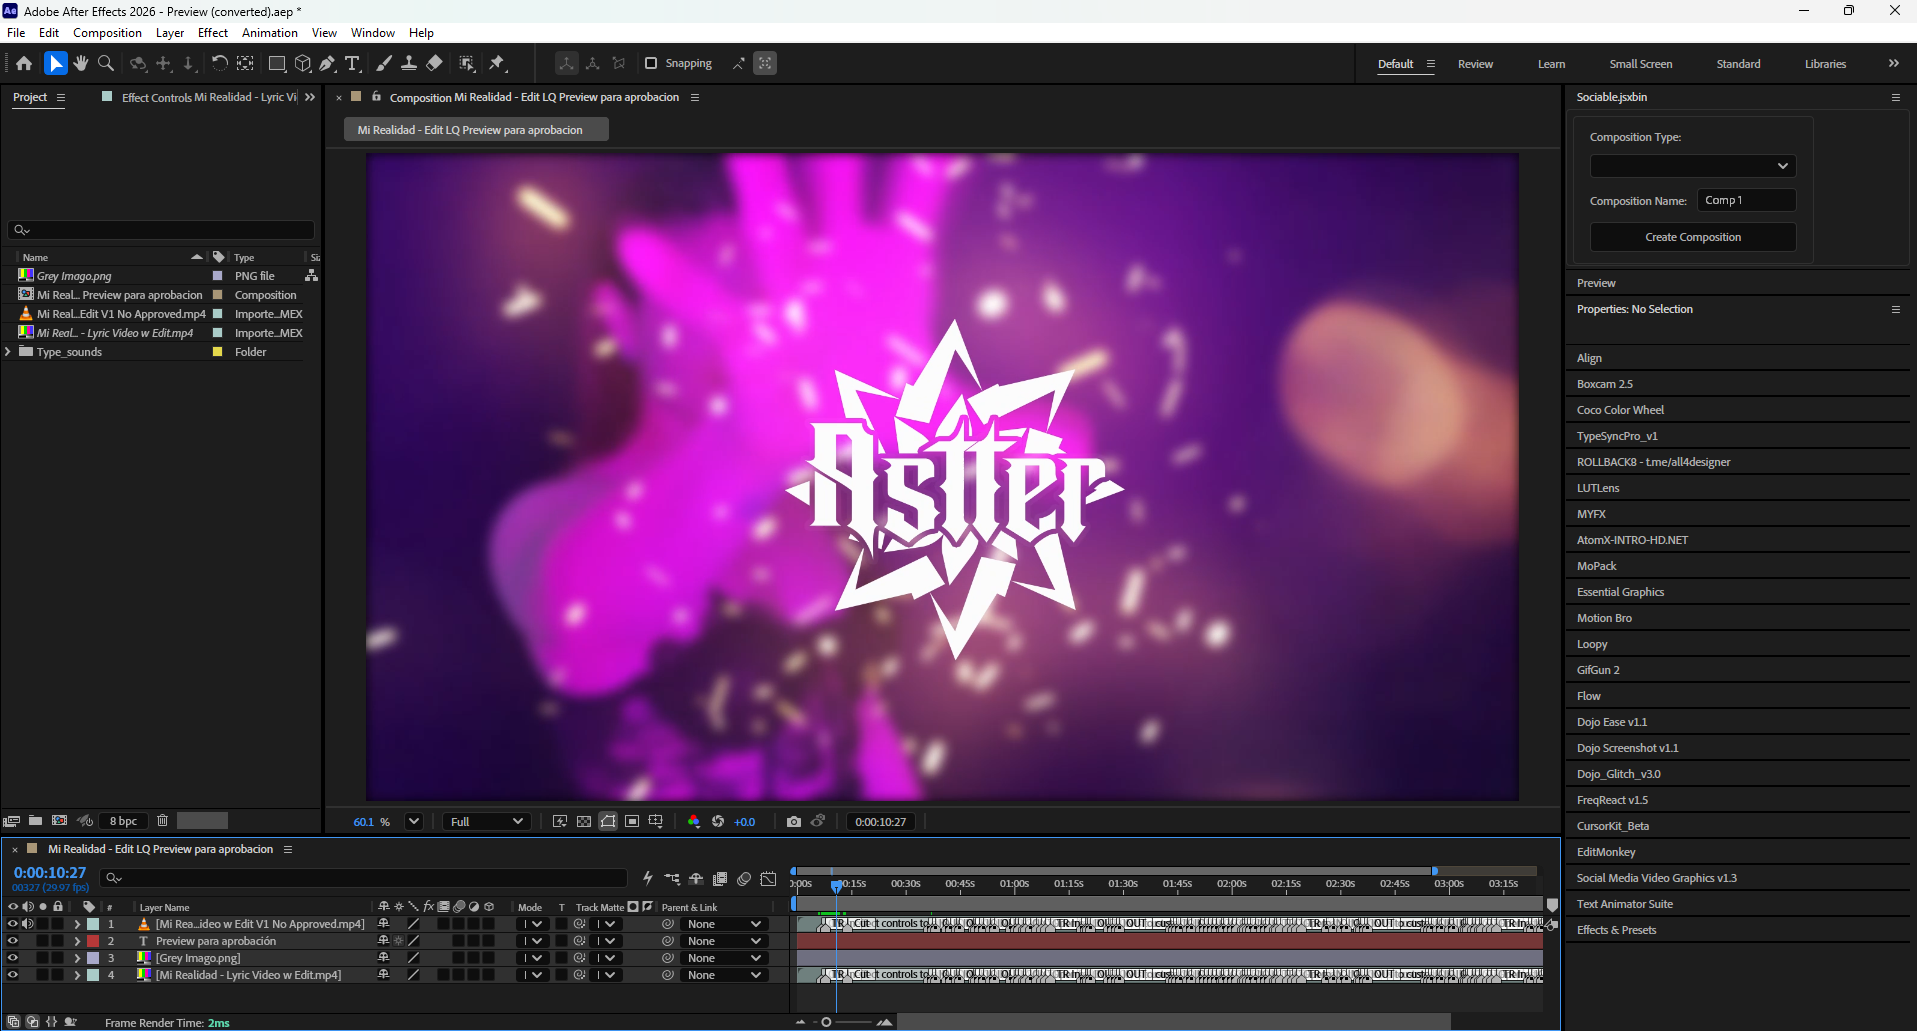
Task: Delete selected project item with trash icon
Action: point(162,820)
